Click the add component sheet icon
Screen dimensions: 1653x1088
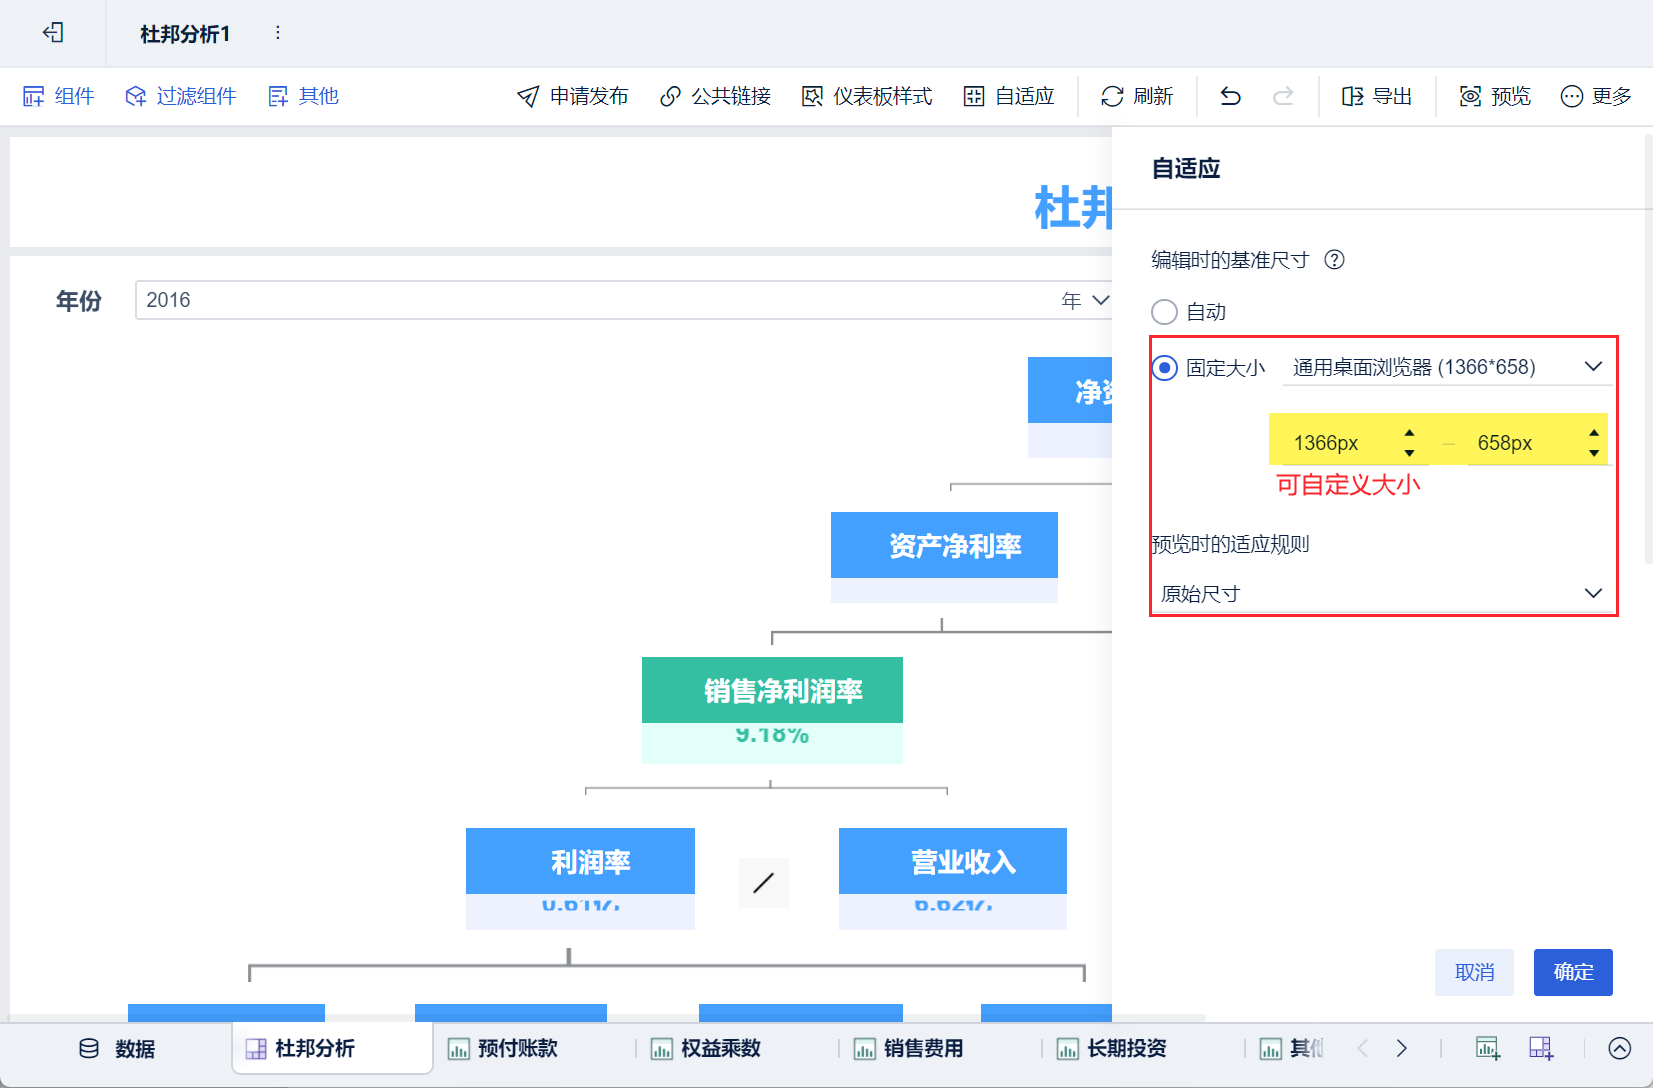tap(1487, 1048)
